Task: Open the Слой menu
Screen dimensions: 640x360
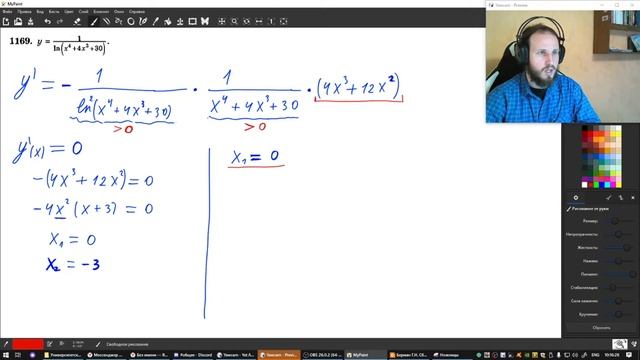Action: click(84, 12)
